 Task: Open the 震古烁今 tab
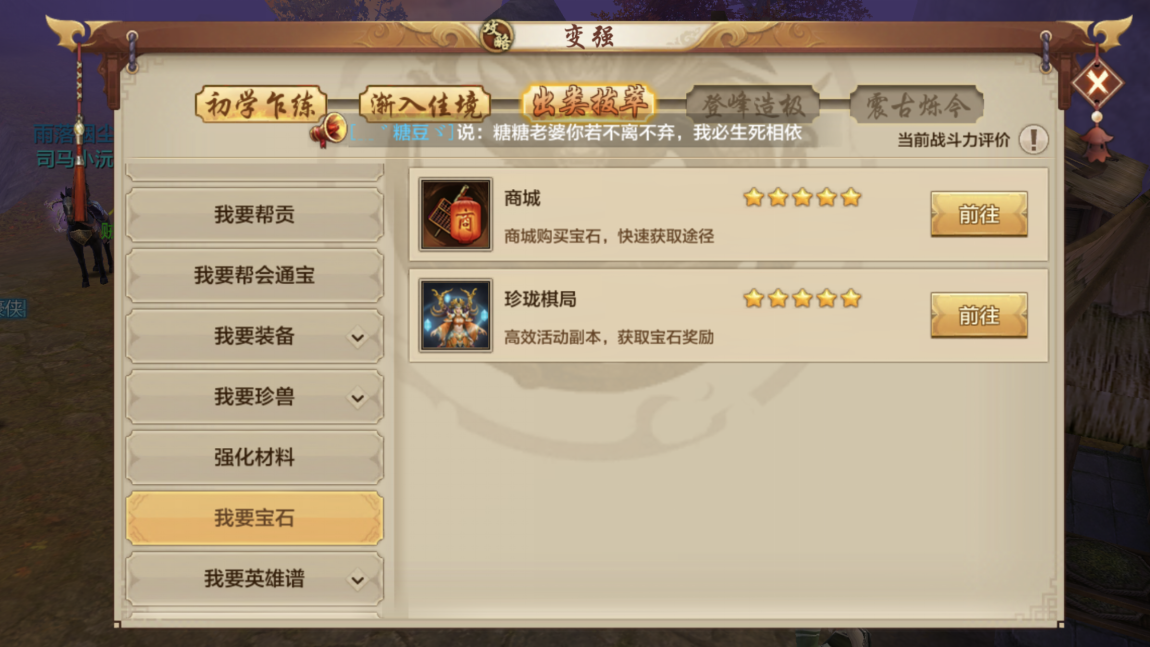917,105
